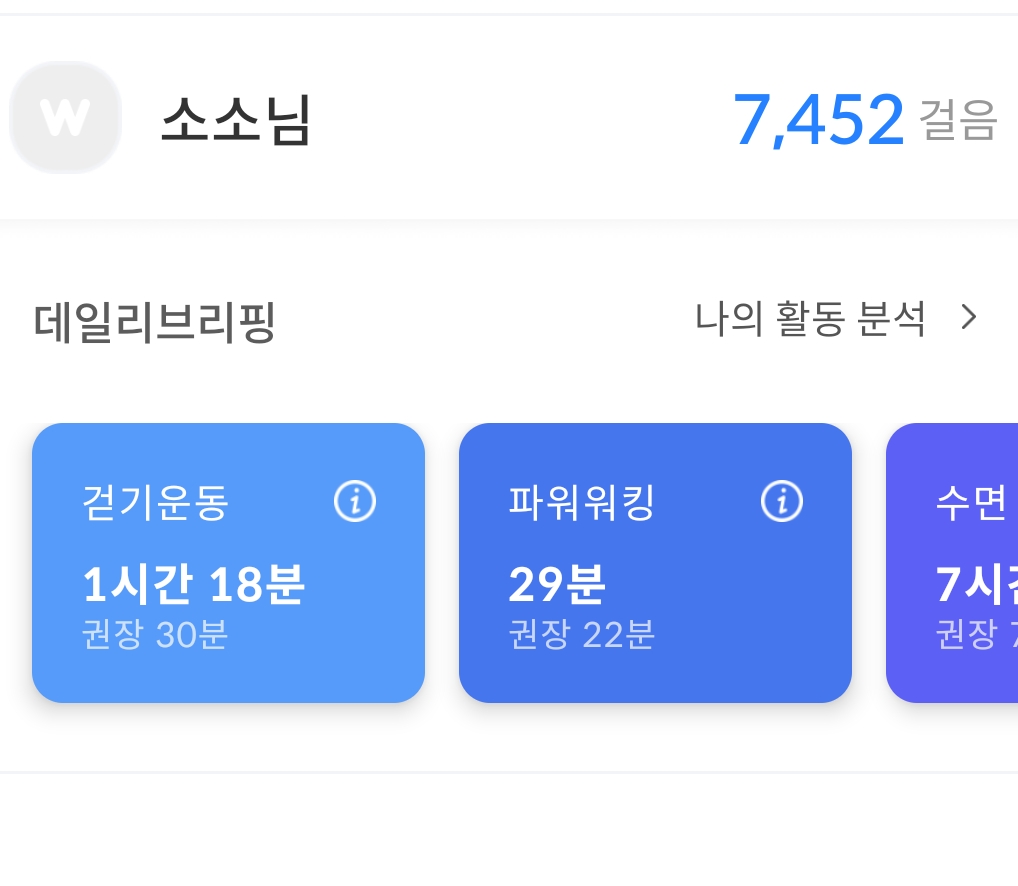Tap the 걷기운동 card title
The width and height of the screenshot is (1018, 886).
tap(156, 503)
